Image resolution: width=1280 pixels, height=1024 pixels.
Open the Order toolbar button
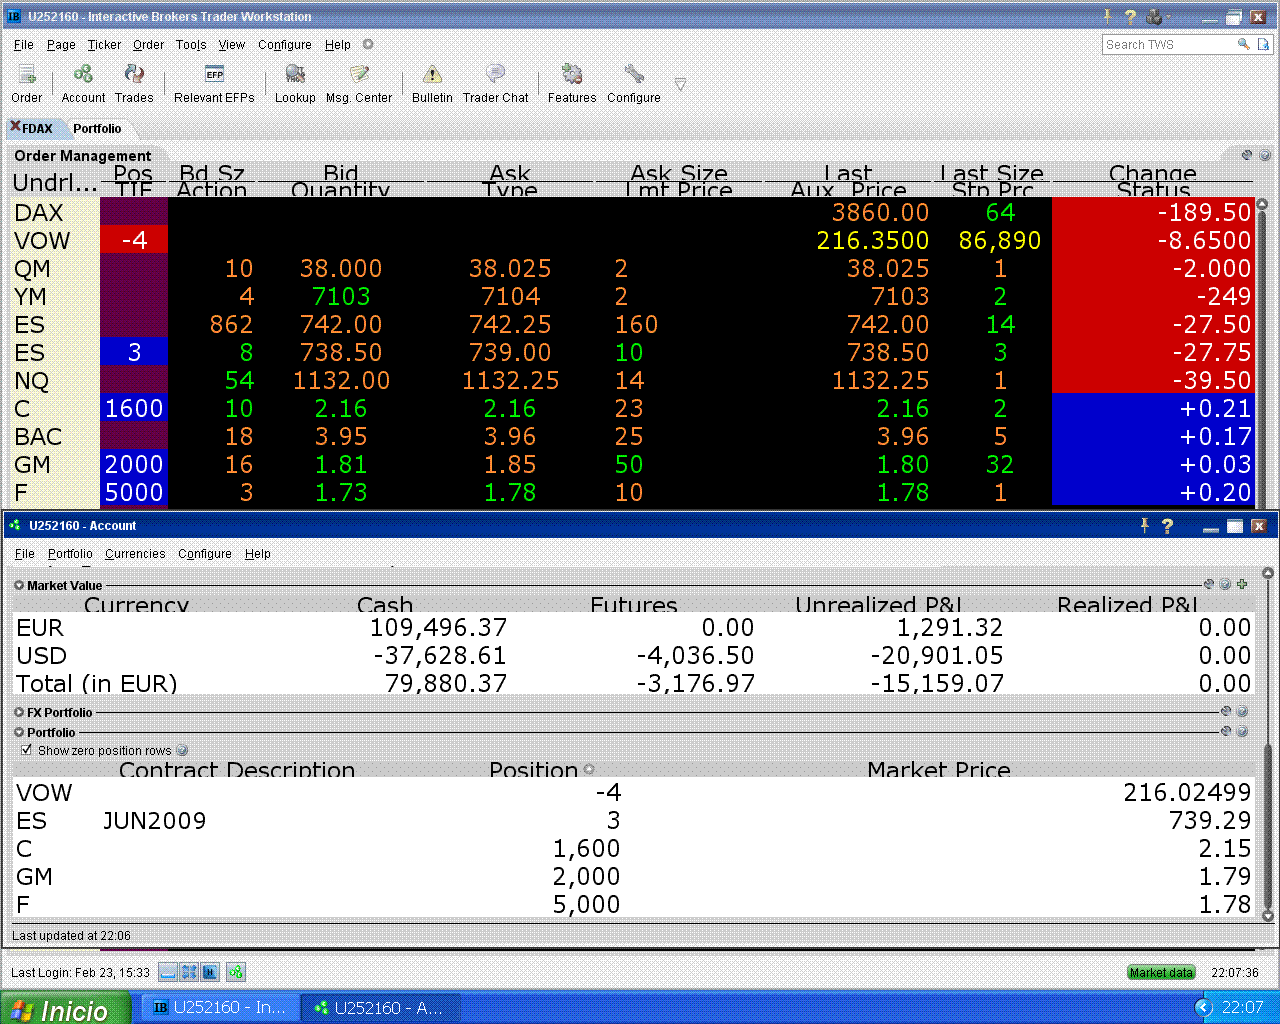coord(27,83)
